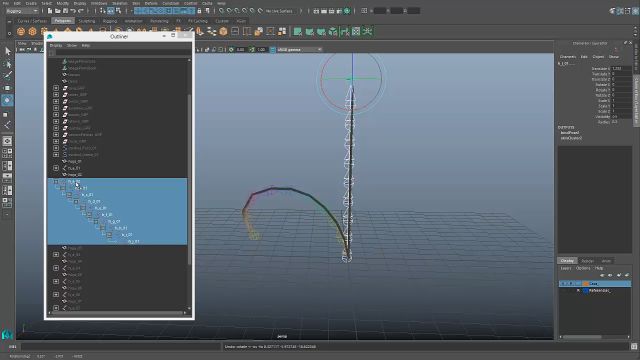Open the Rigging menu set dropdown
Viewport: 640px width, 360px height.
[x=22, y=11]
